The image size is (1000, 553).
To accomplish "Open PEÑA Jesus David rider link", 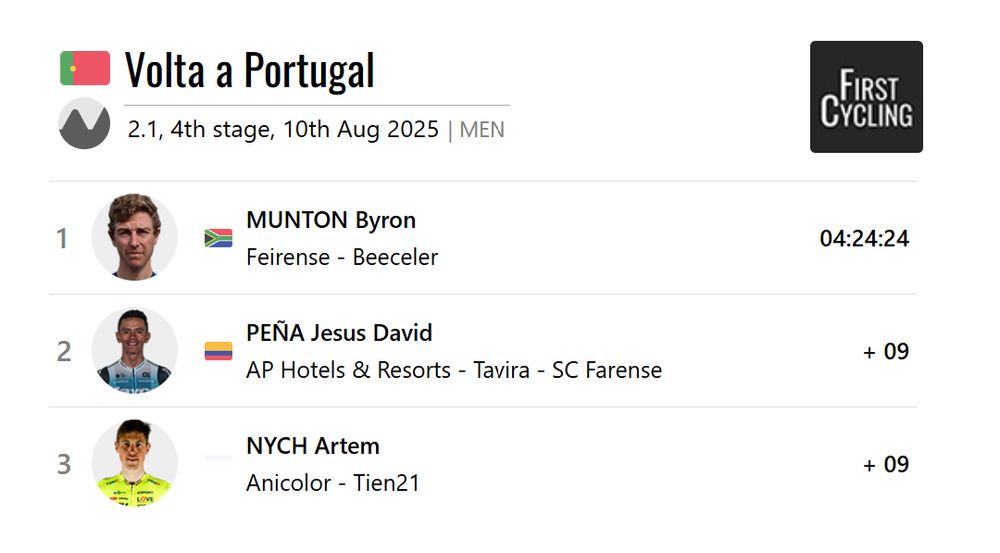I will [339, 333].
